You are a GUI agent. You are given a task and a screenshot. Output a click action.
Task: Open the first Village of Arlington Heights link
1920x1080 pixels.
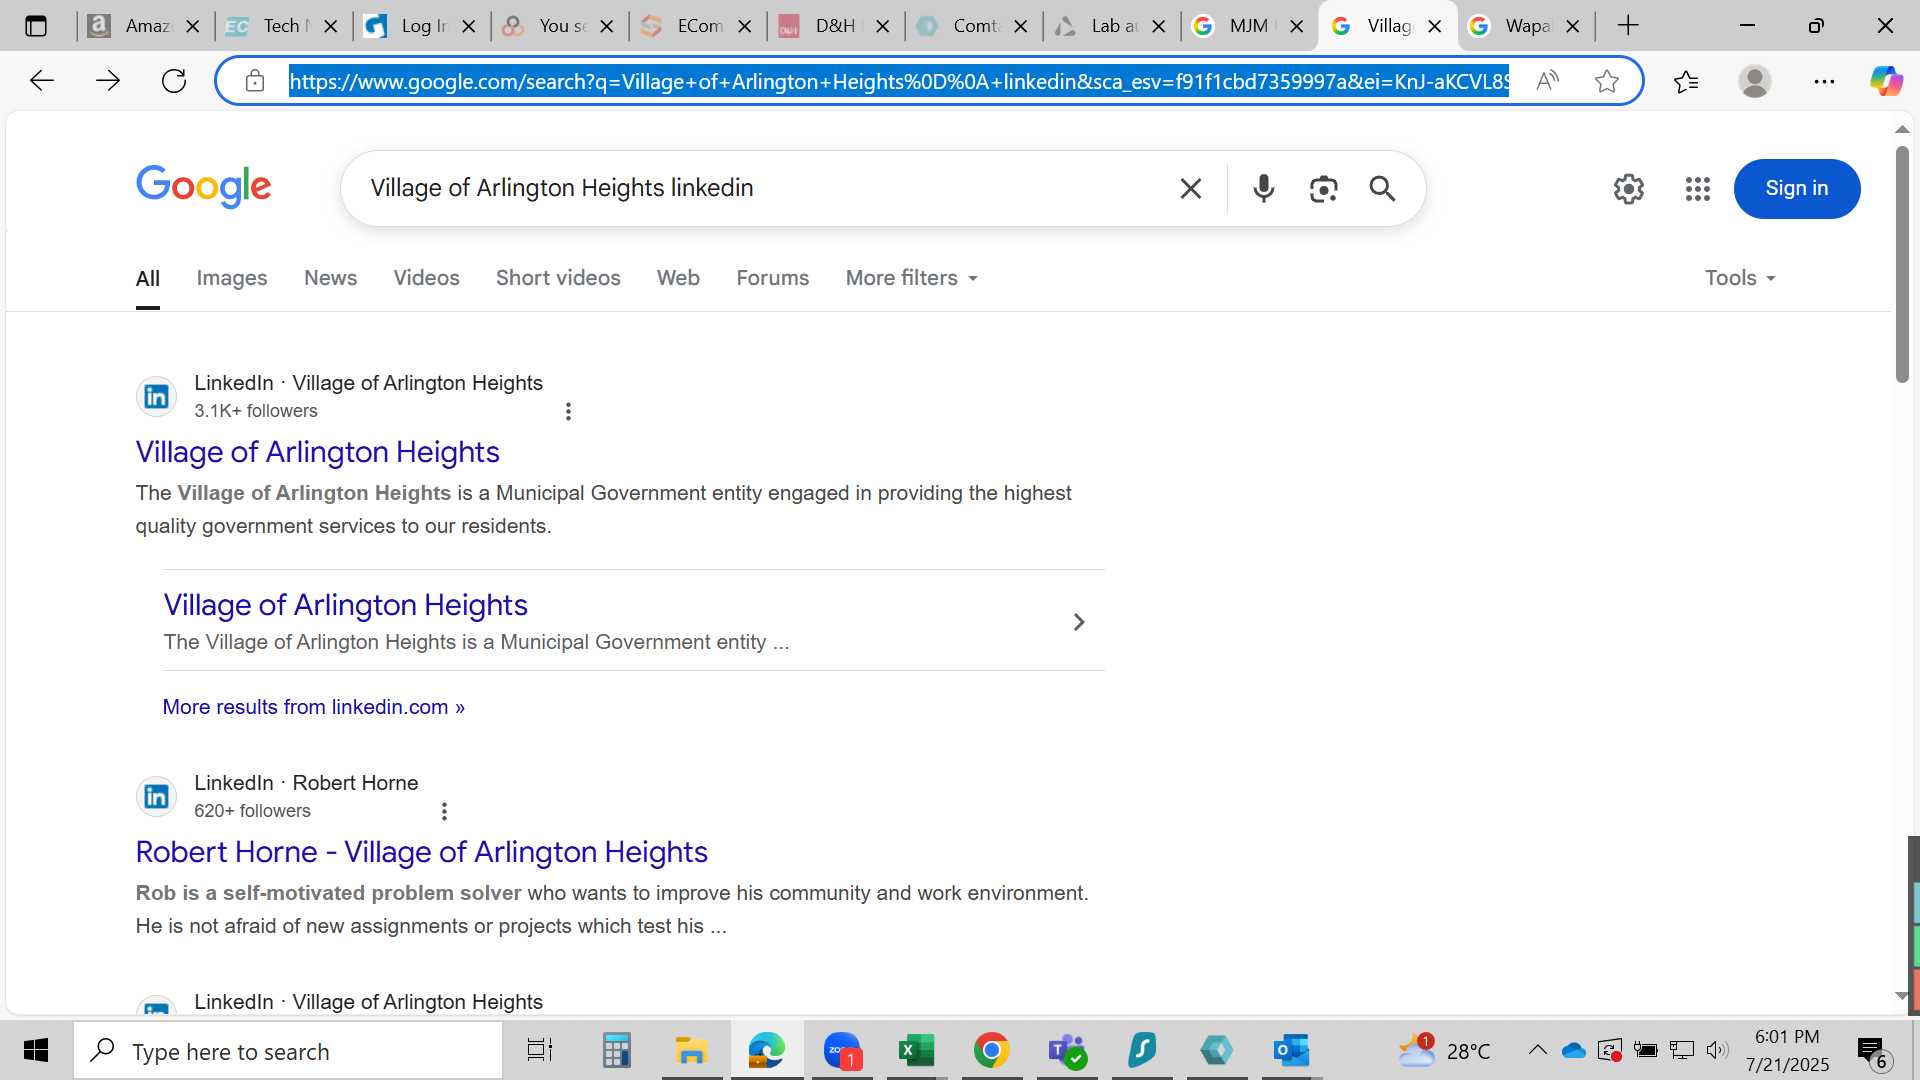(x=317, y=452)
